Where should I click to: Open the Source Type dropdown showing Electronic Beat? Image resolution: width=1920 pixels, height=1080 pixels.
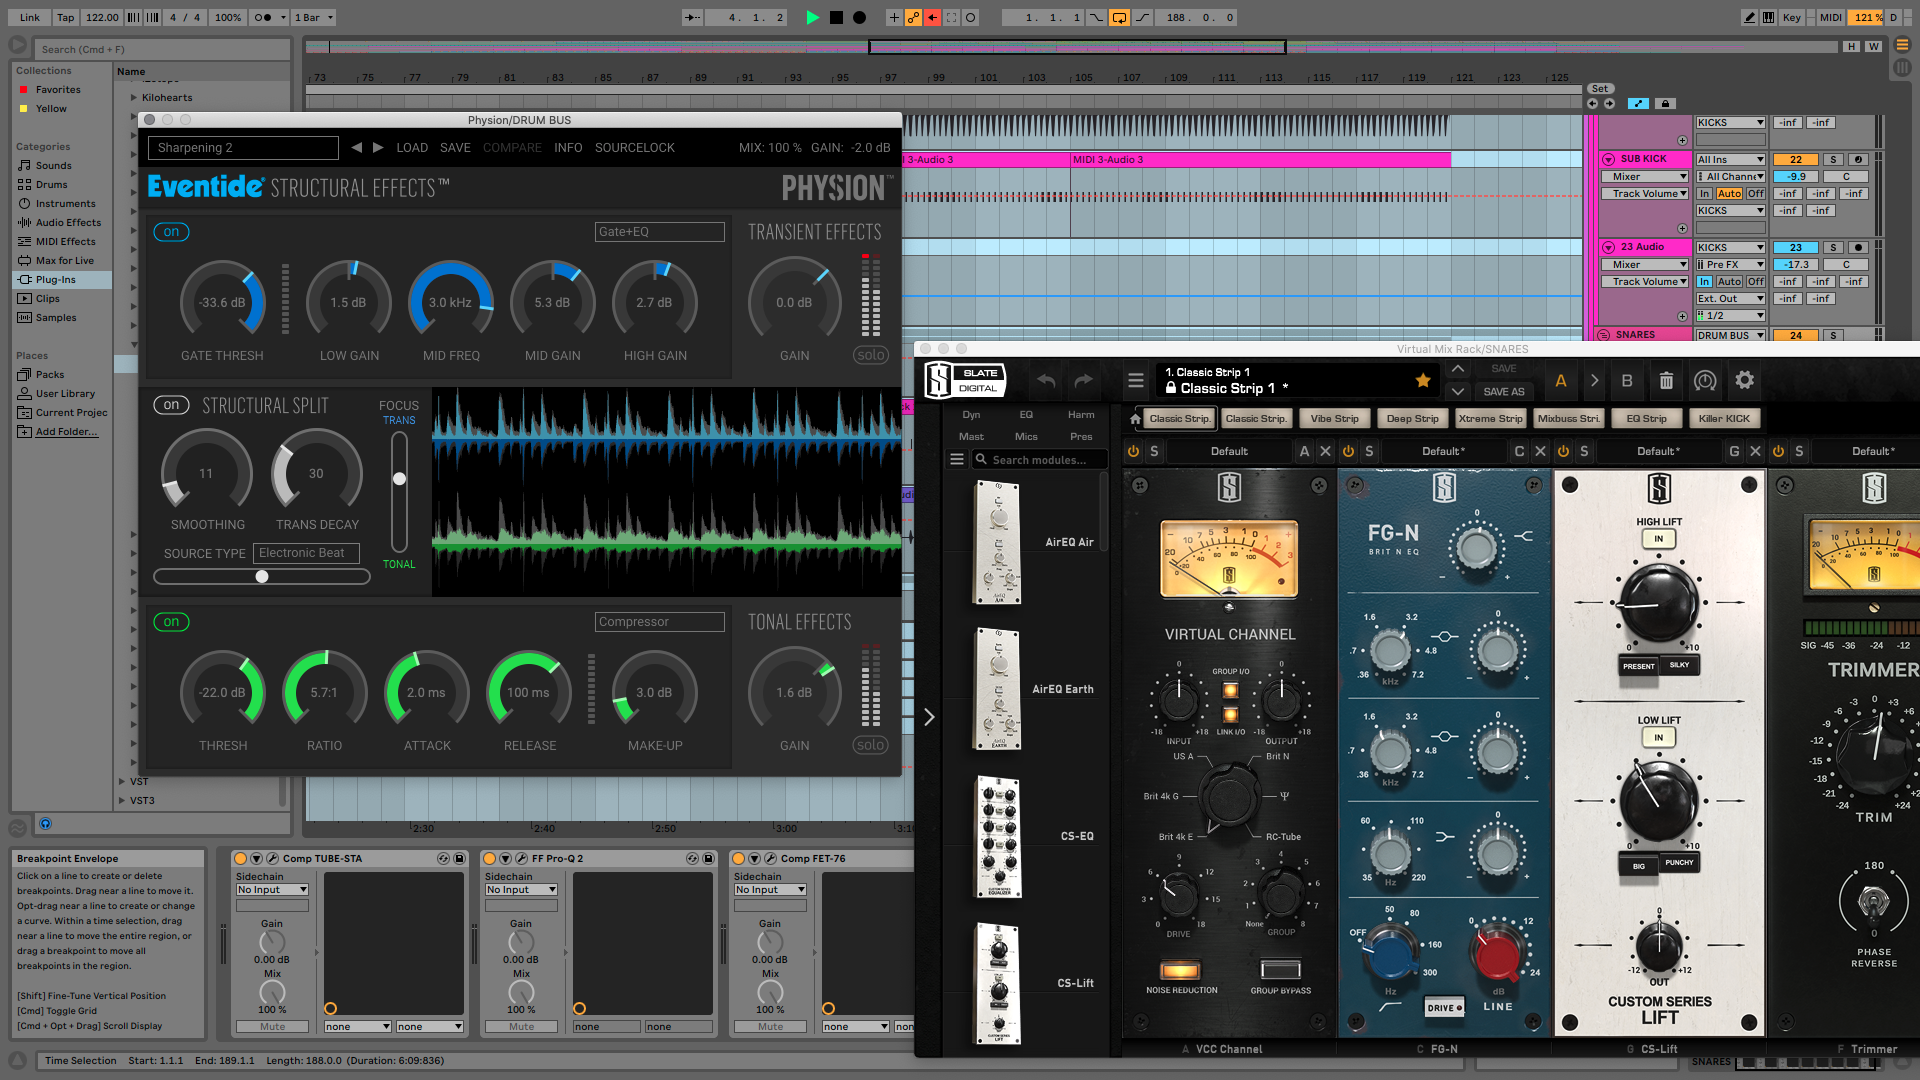[x=302, y=551]
